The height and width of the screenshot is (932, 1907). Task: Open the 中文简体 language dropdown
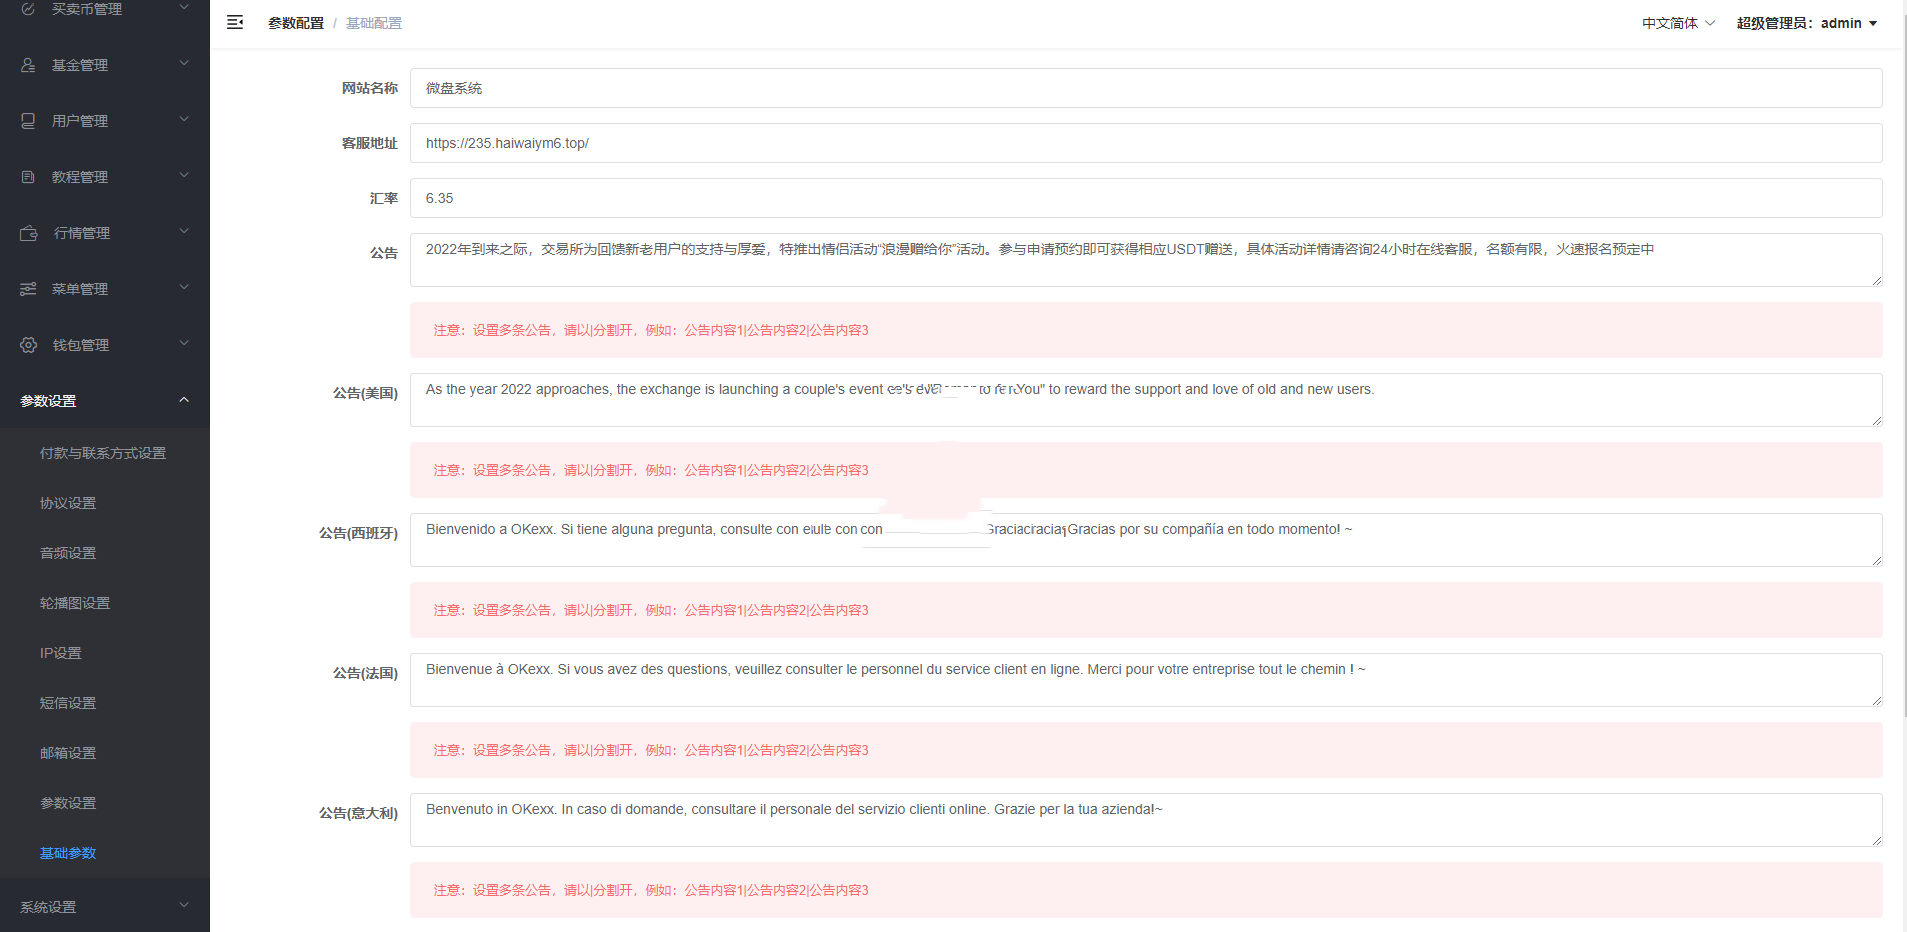click(x=1677, y=23)
